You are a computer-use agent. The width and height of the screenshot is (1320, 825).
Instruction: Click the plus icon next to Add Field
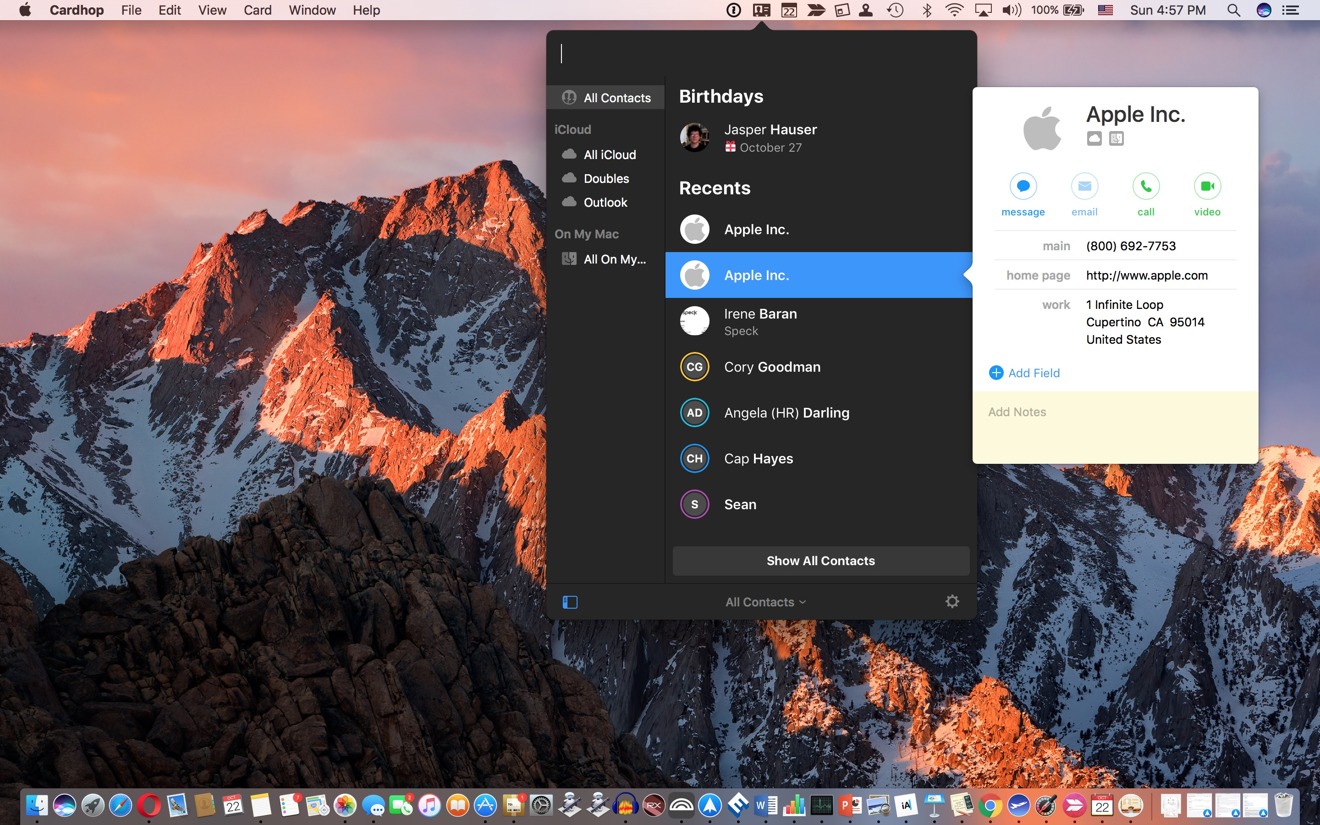[996, 373]
